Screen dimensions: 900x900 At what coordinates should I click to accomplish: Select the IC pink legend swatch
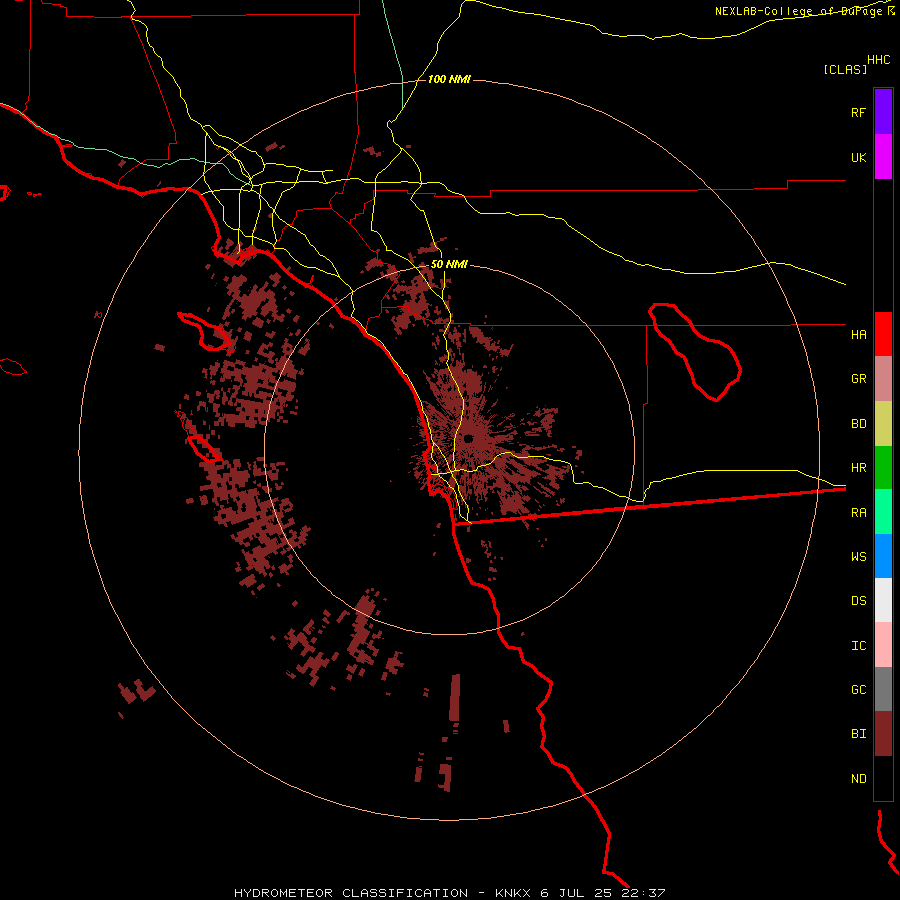(883, 645)
